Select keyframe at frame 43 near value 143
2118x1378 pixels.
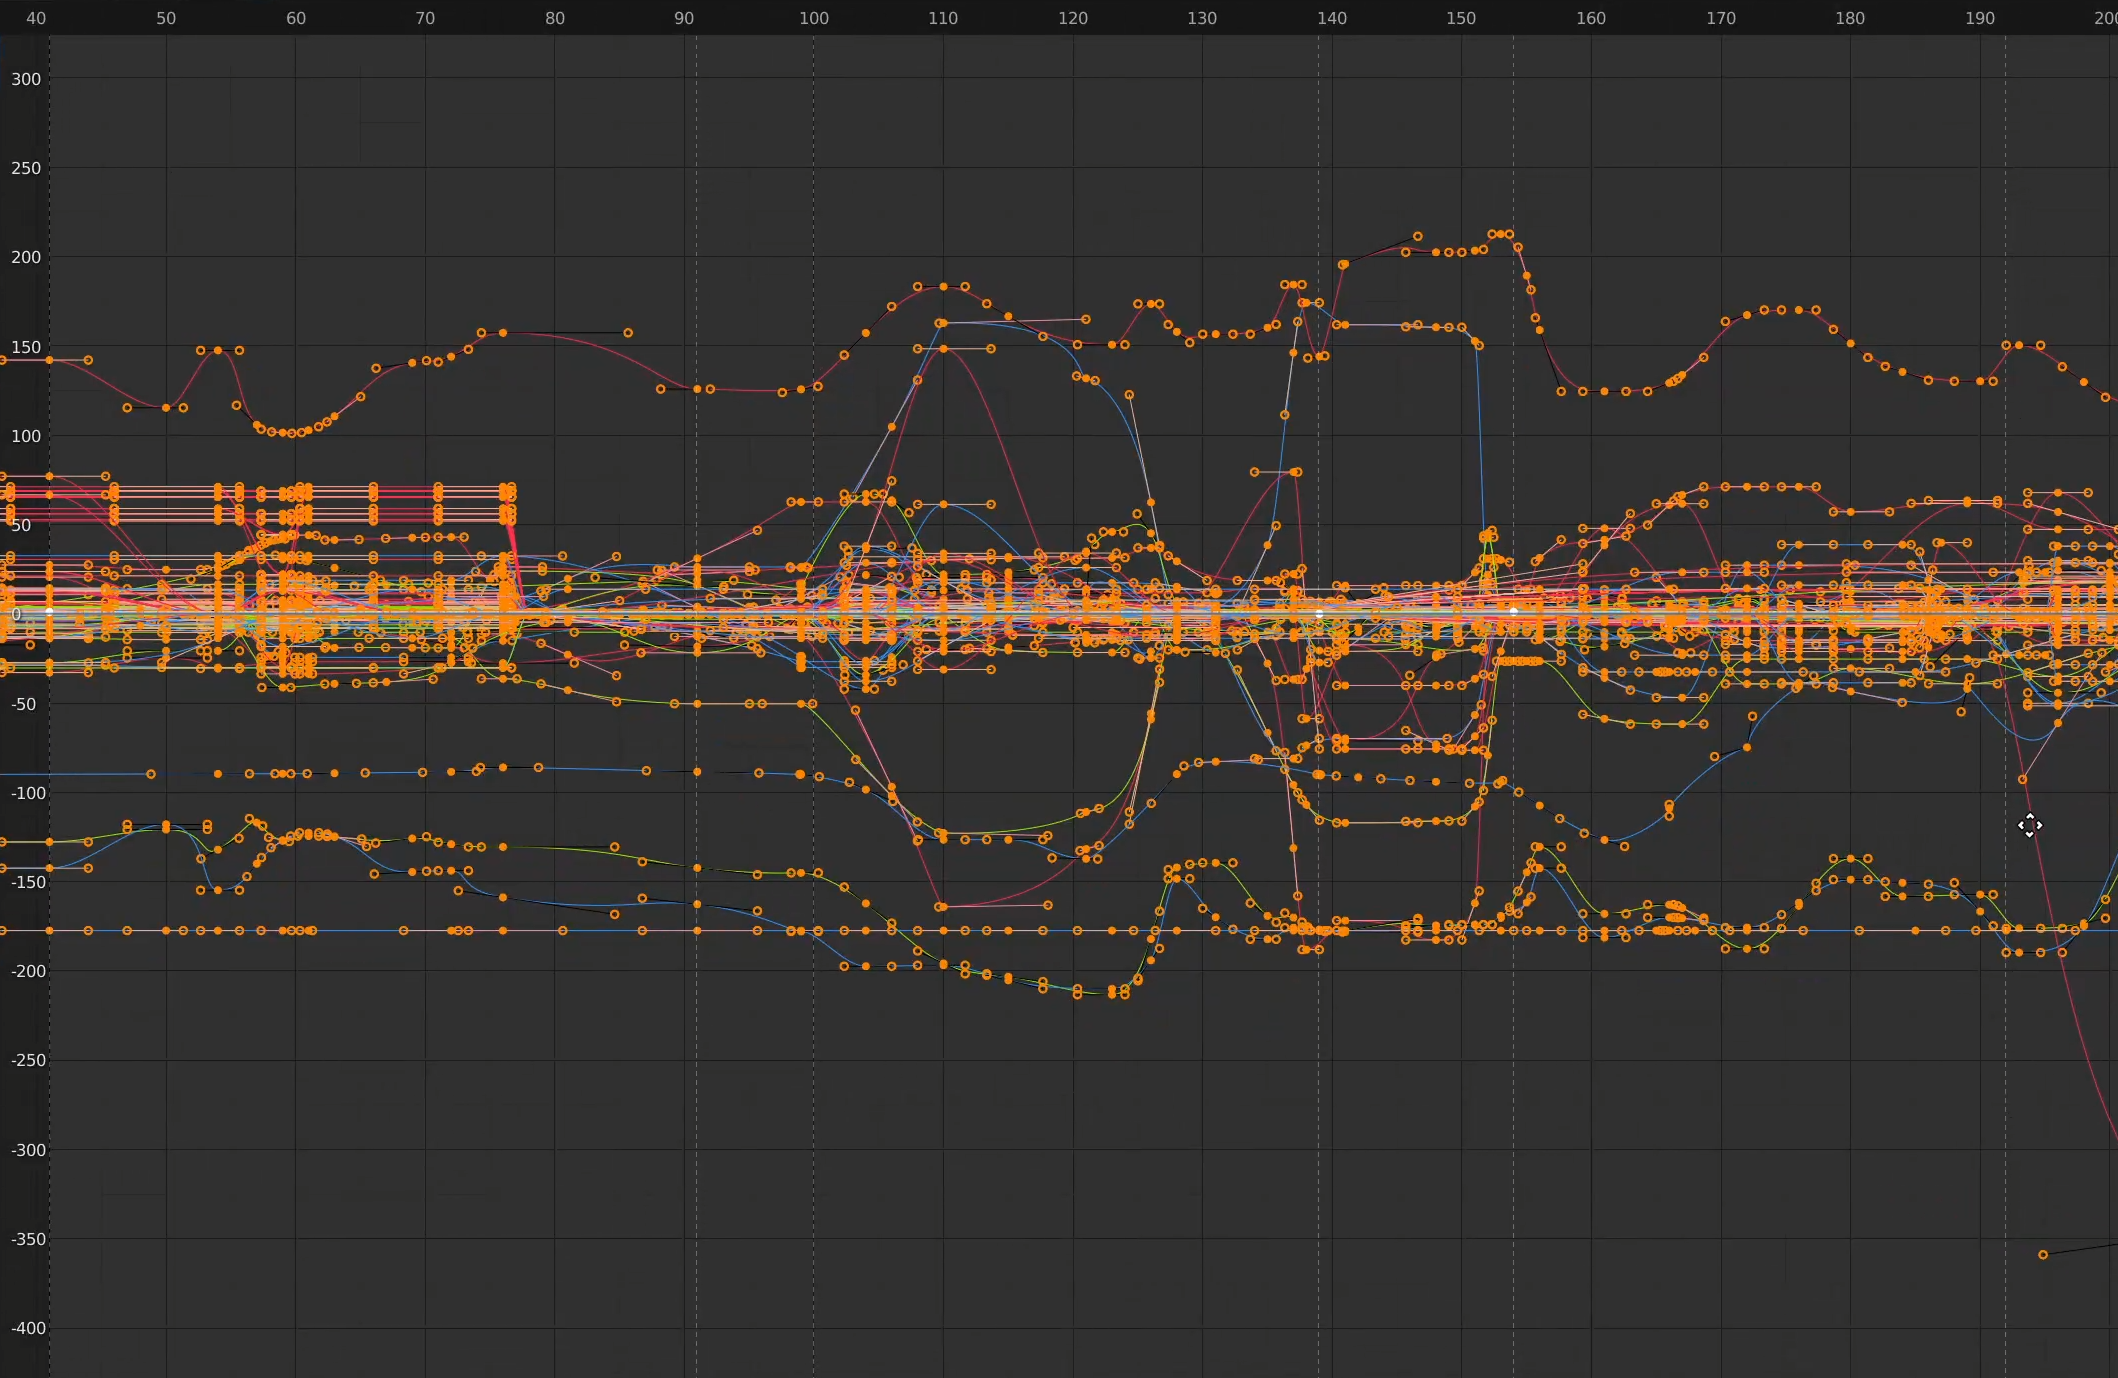(88, 360)
